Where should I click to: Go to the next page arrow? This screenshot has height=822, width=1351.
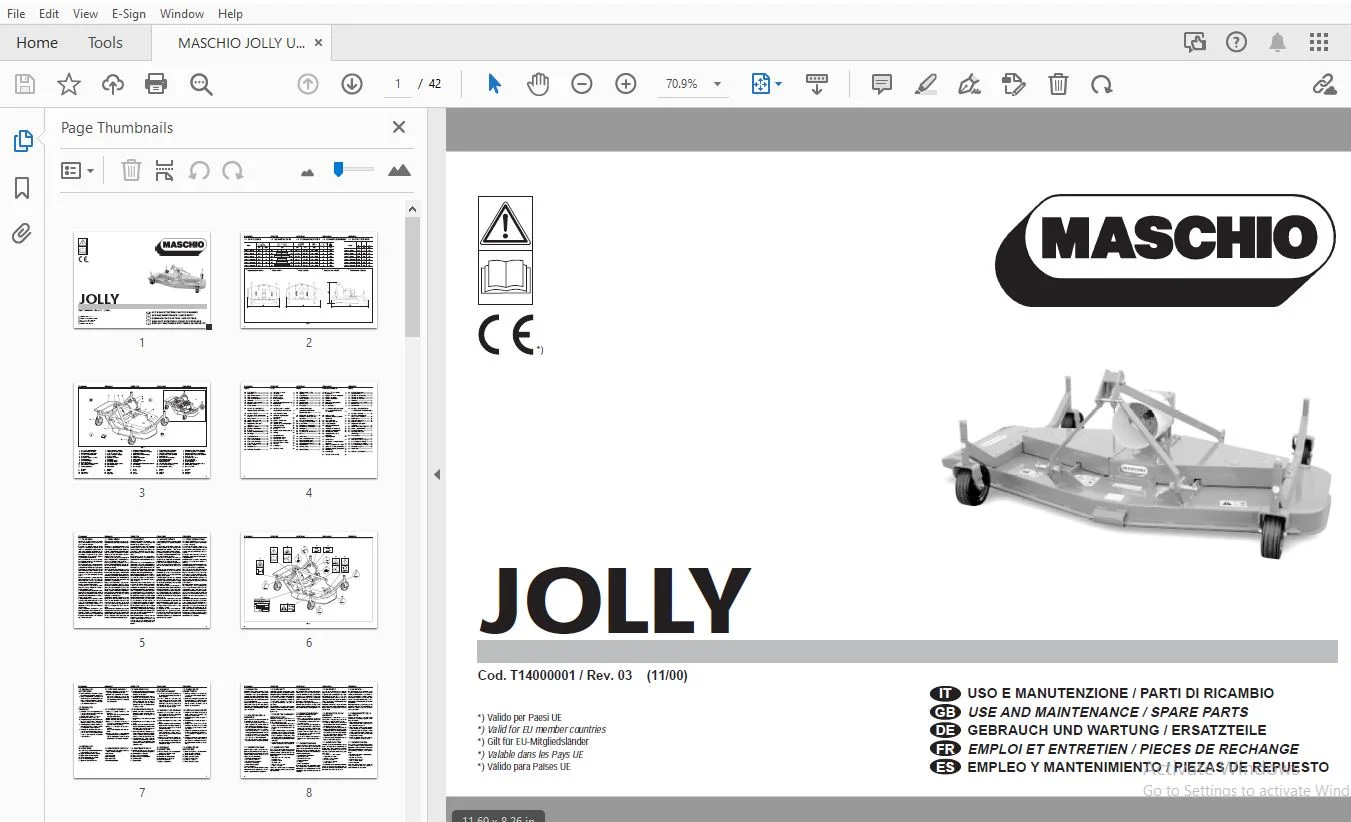coord(352,85)
